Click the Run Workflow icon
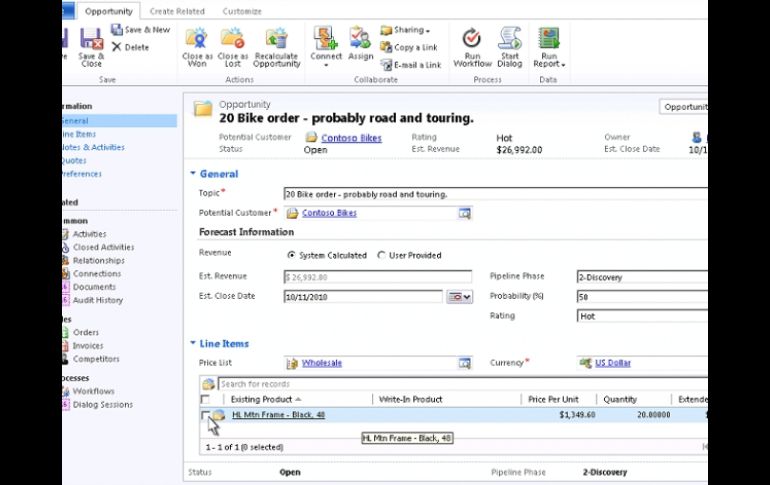The width and height of the screenshot is (770, 485). point(472,40)
